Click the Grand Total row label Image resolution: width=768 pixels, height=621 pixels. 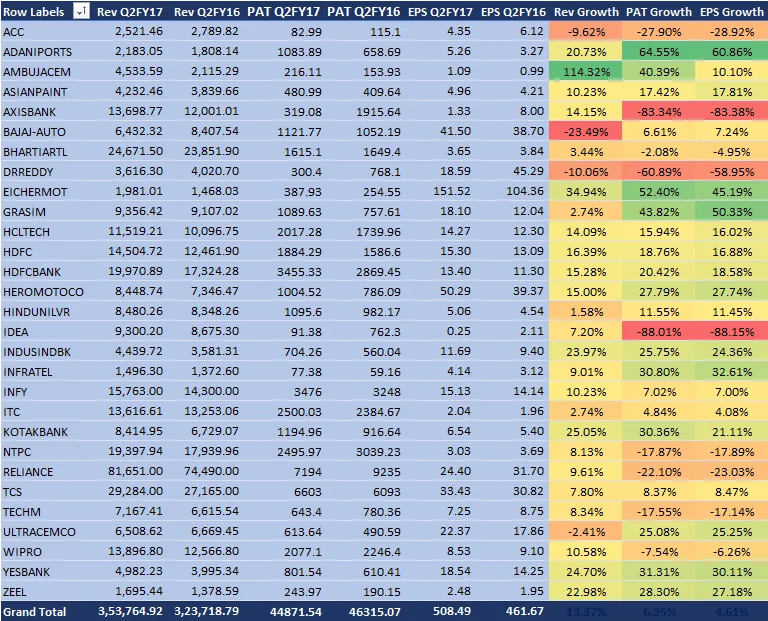pos(34,612)
